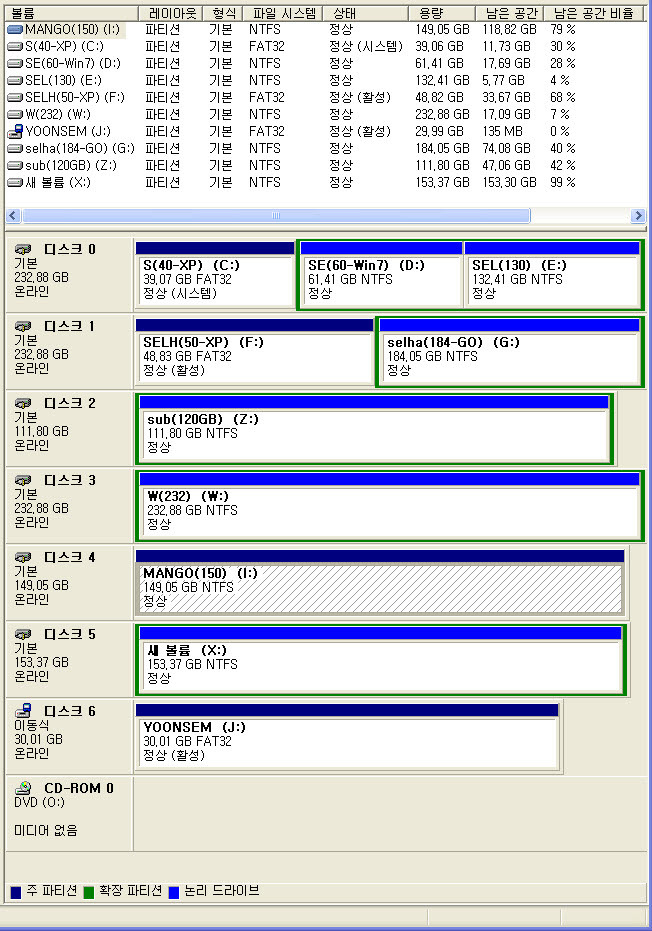
Task: Click the dark blue 주 파티션 legend swatch
Action: (16, 892)
